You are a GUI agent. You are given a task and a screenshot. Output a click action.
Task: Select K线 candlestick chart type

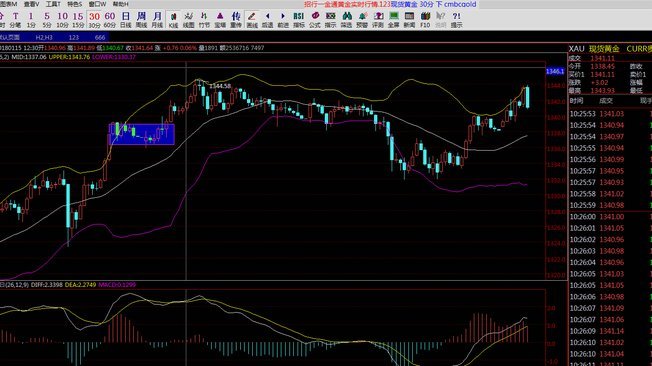173,20
